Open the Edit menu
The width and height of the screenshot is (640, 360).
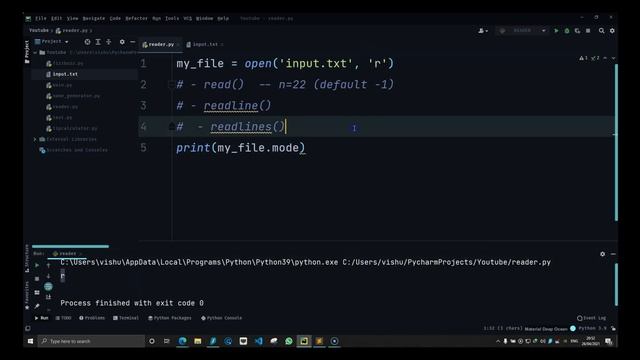click(57, 18)
